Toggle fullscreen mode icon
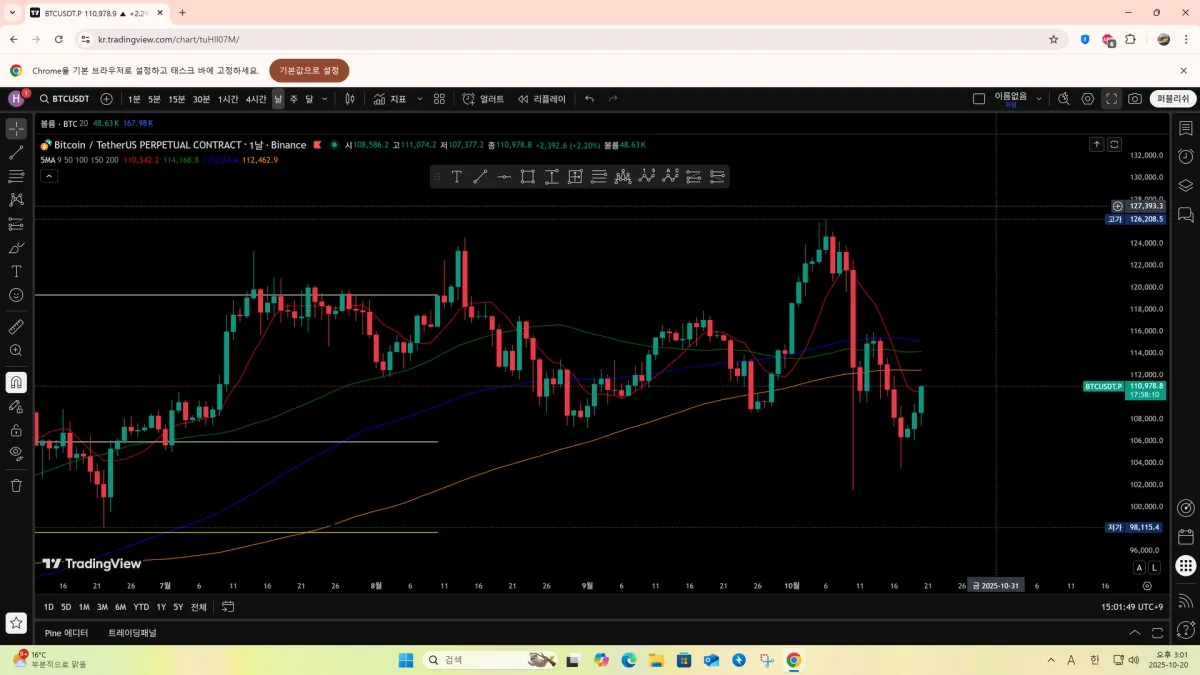The height and width of the screenshot is (675, 1200). (1112, 99)
